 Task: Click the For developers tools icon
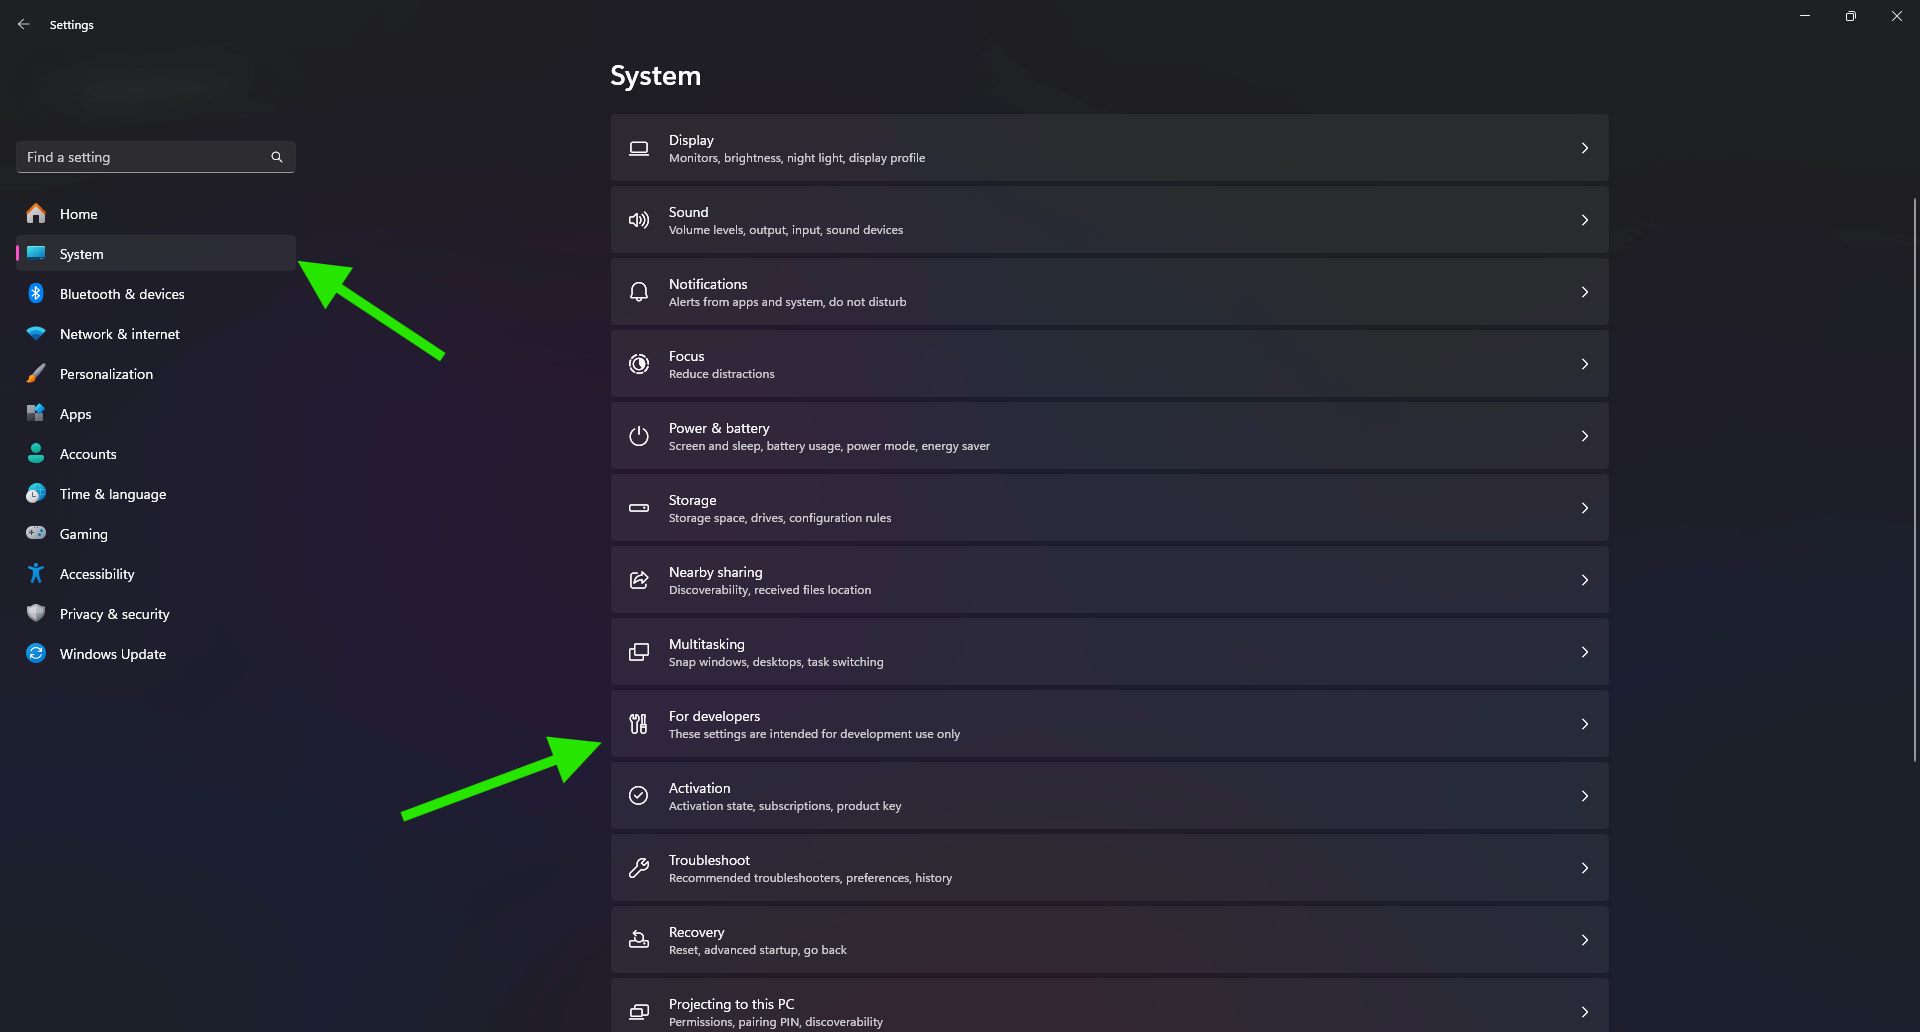coord(639,724)
